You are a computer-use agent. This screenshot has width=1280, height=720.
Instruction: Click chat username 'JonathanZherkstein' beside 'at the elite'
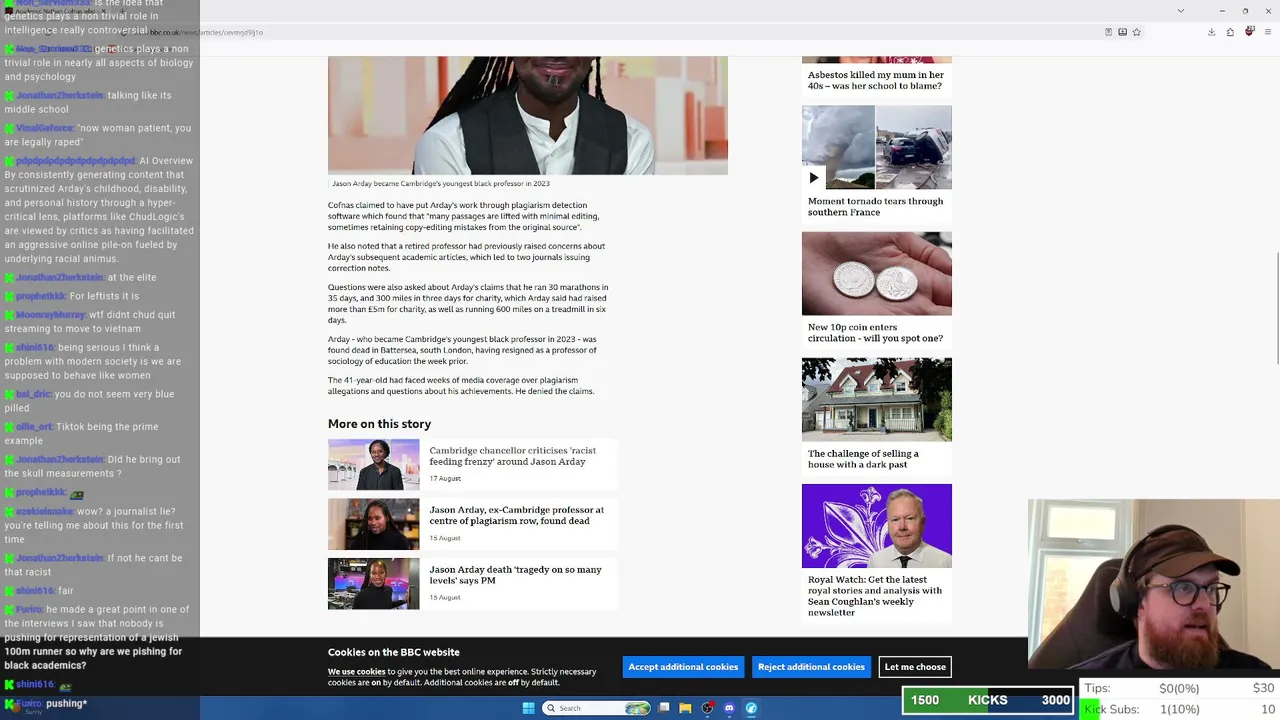point(59,278)
